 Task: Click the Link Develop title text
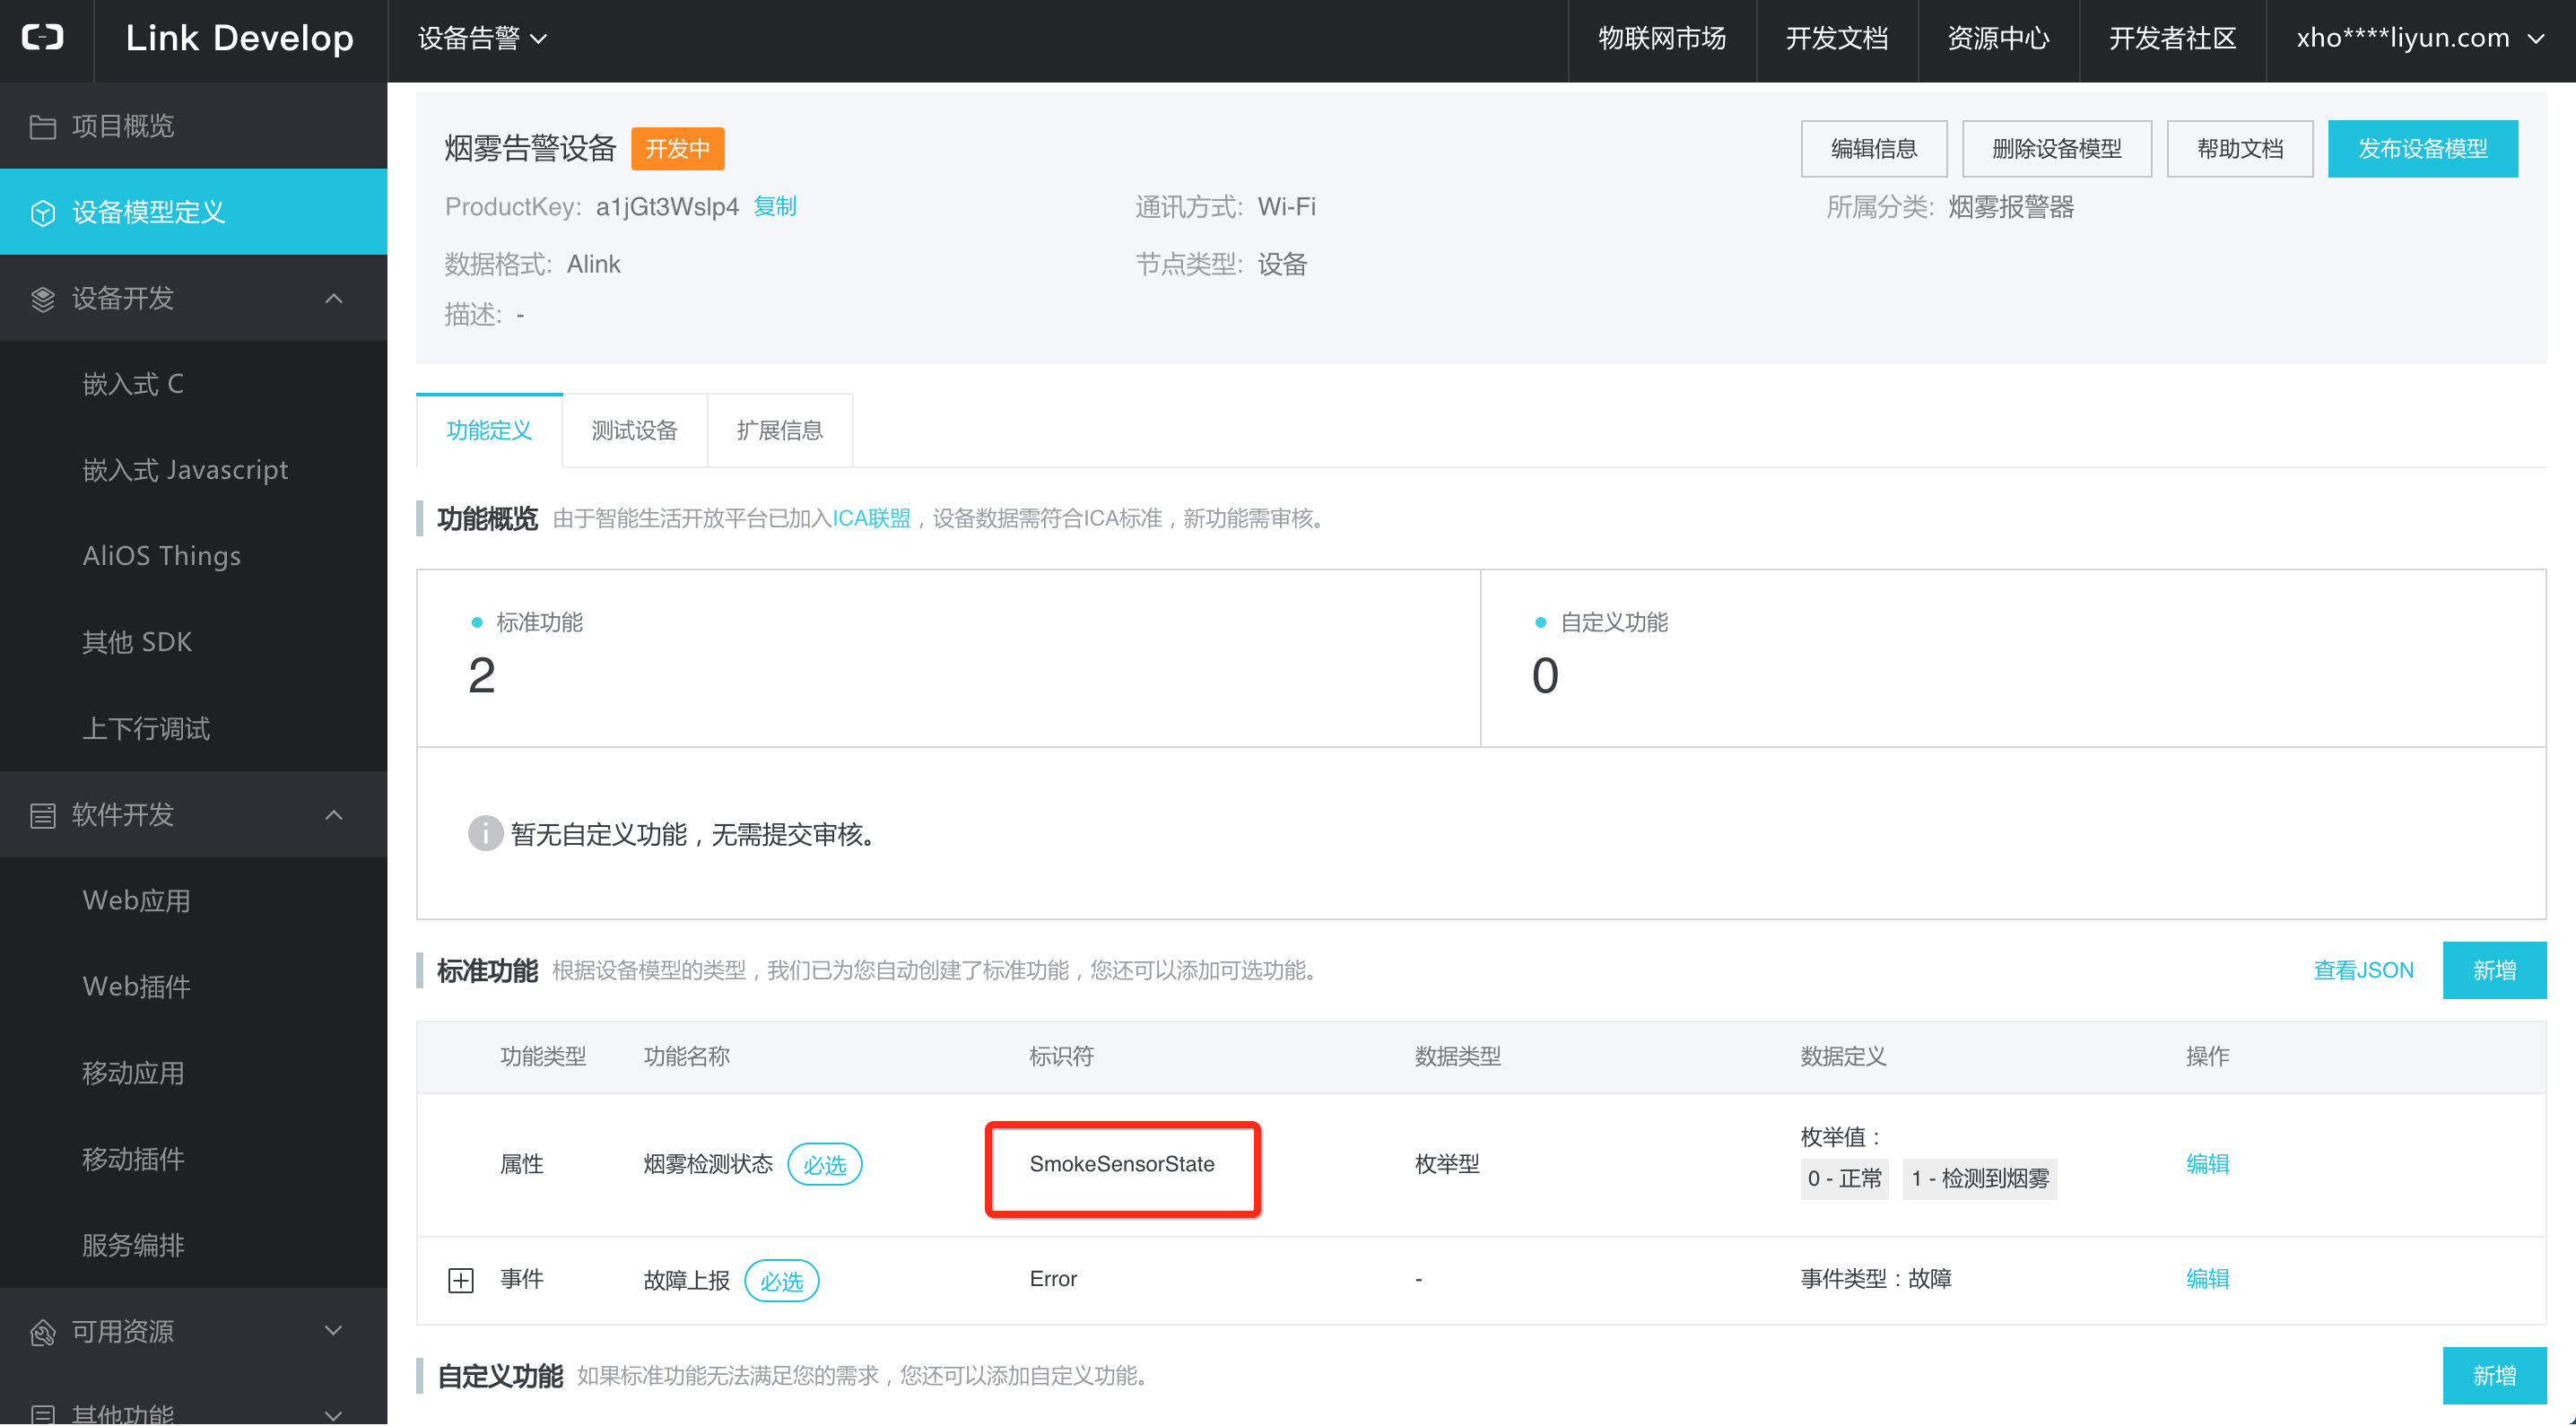[240, 38]
